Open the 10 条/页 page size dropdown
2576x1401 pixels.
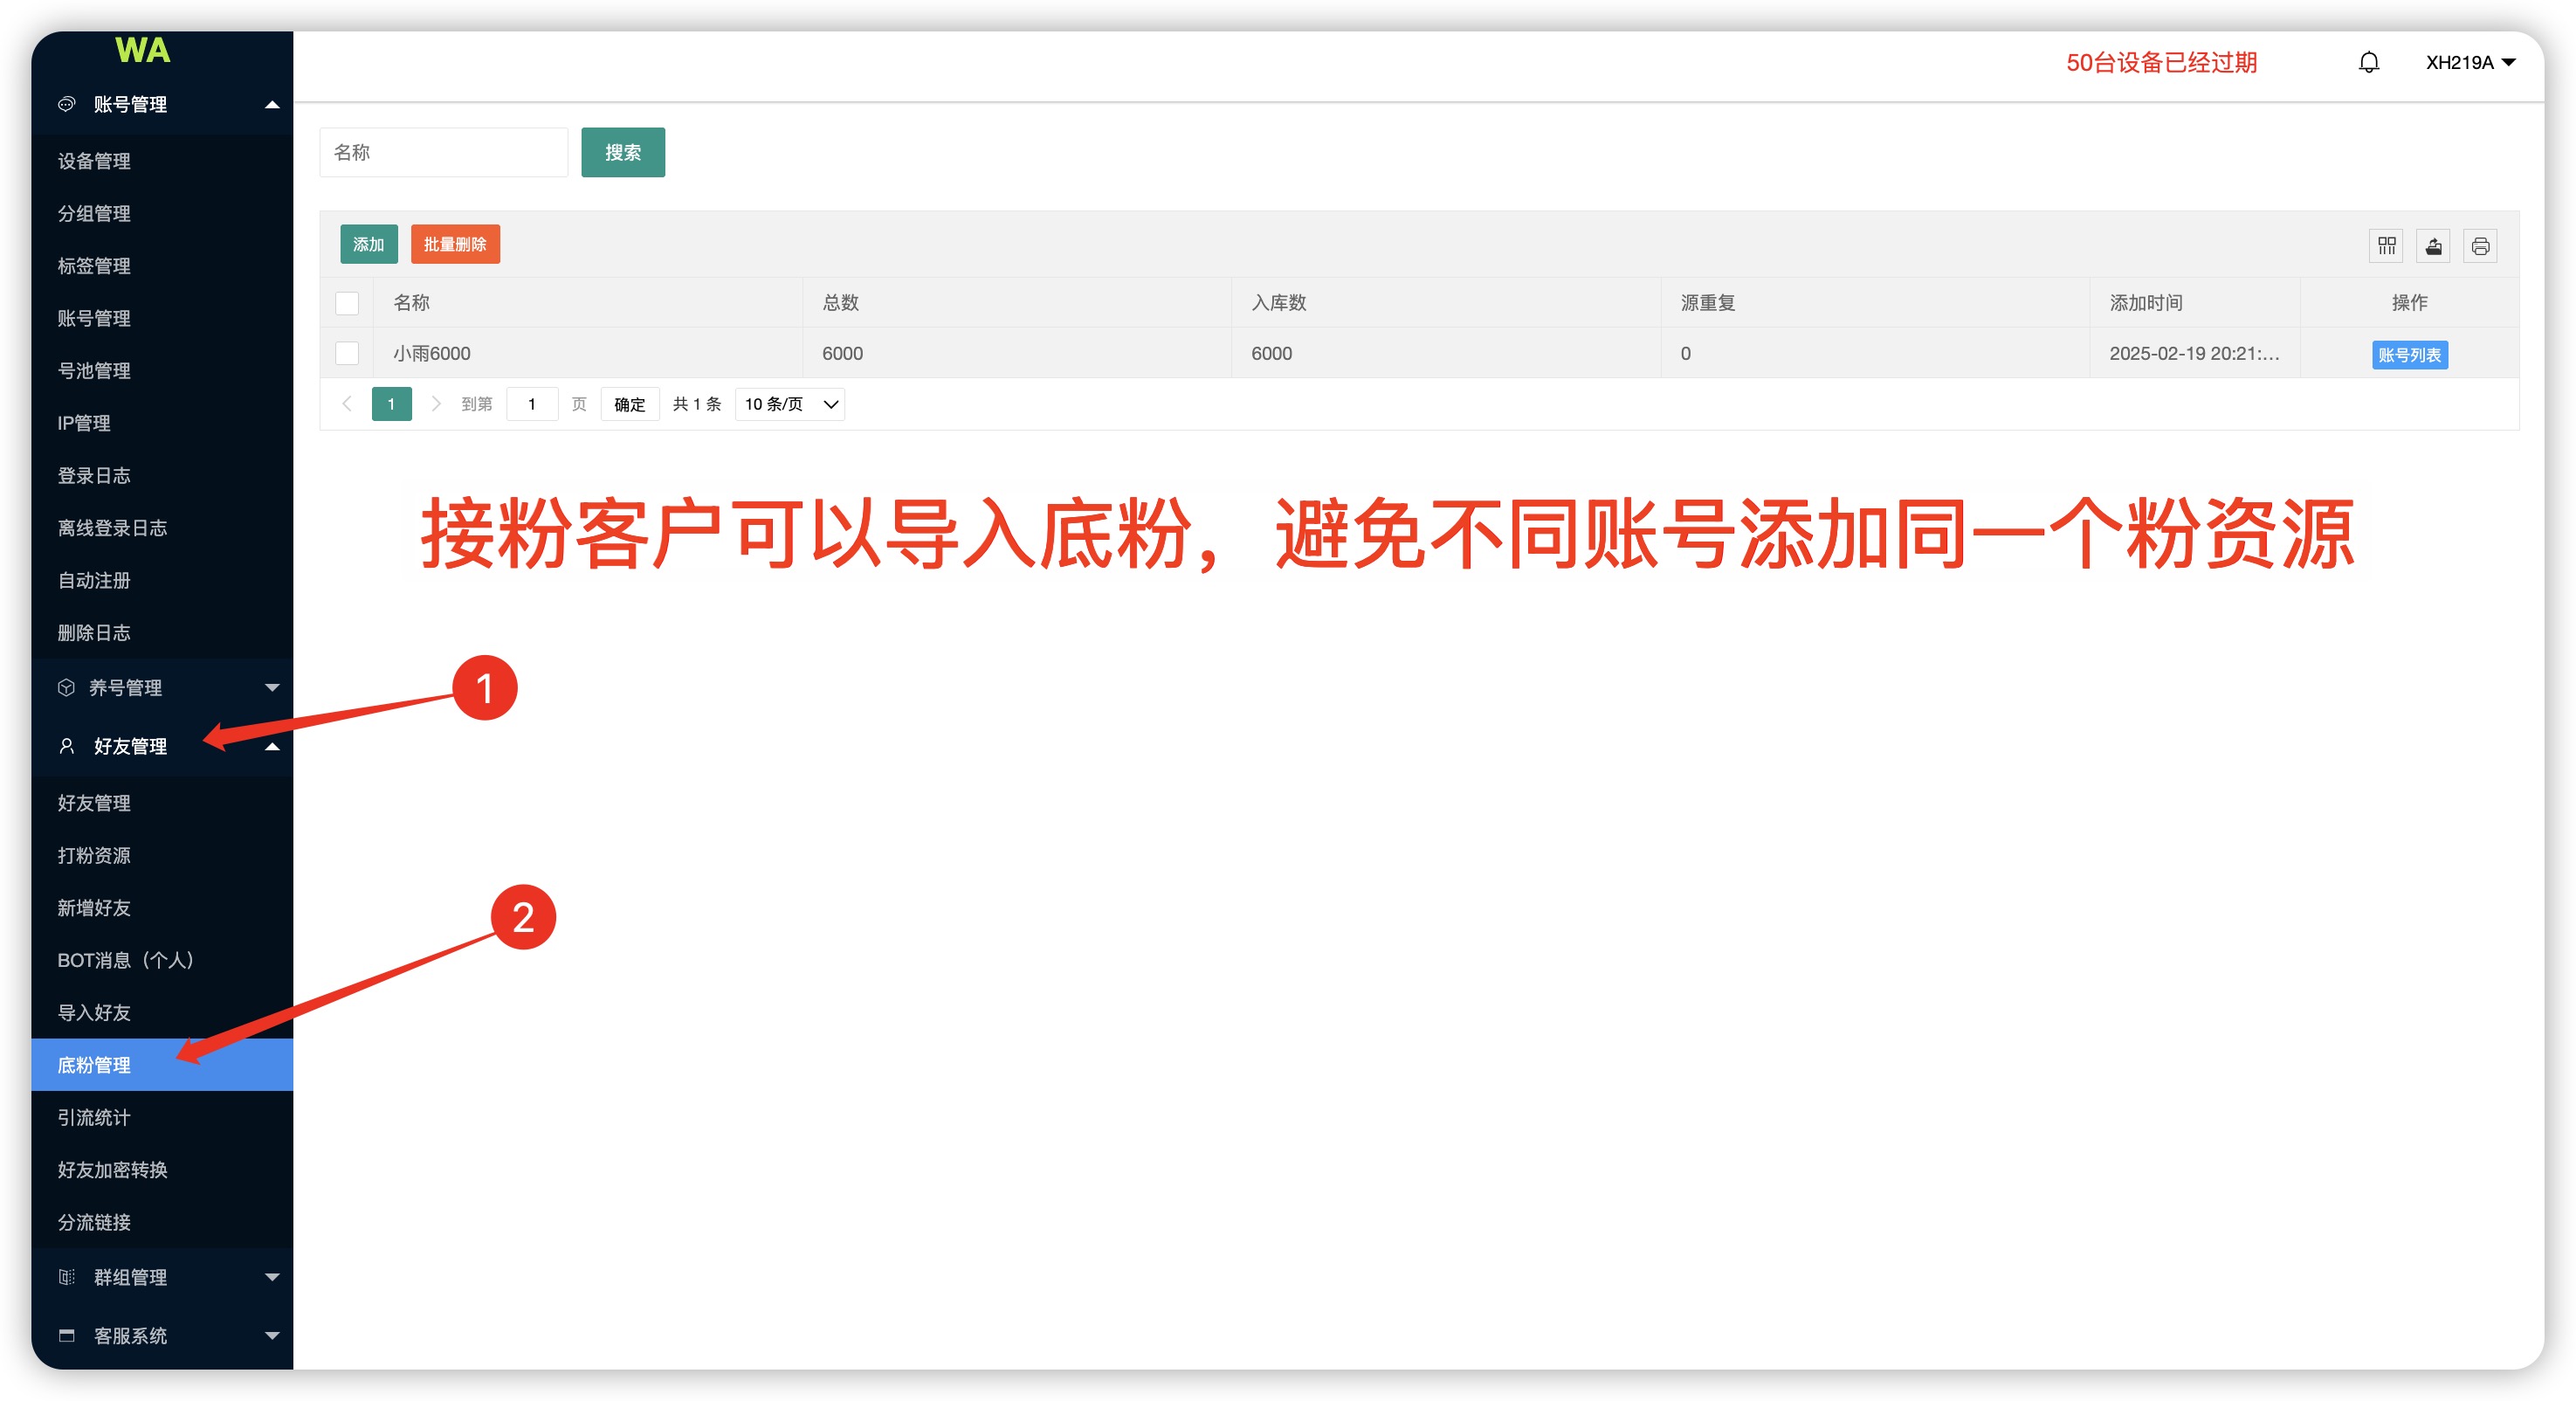pyautogui.click(x=789, y=404)
